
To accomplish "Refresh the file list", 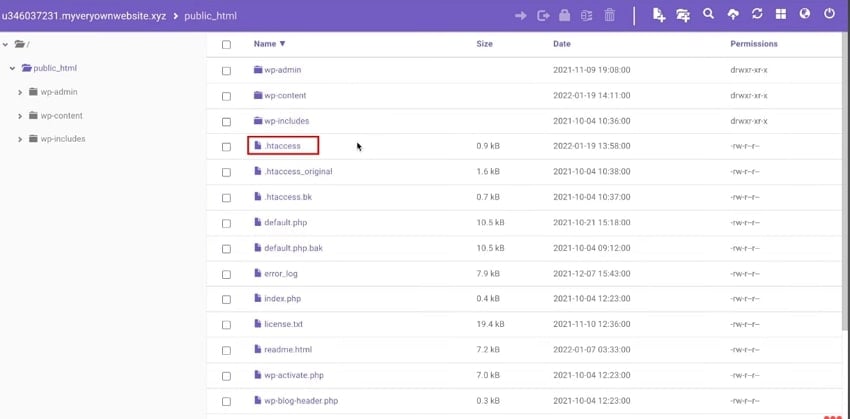I will tap(757, 14).
